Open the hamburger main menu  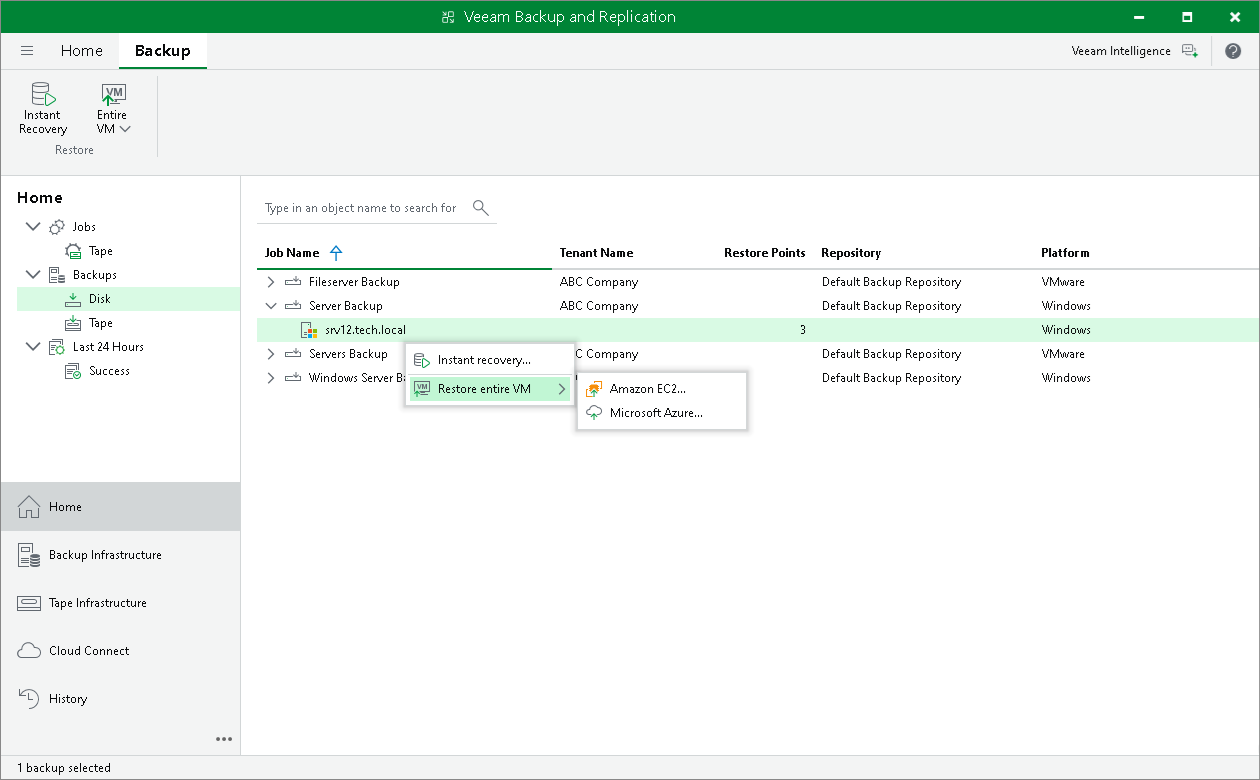[27, 51]
